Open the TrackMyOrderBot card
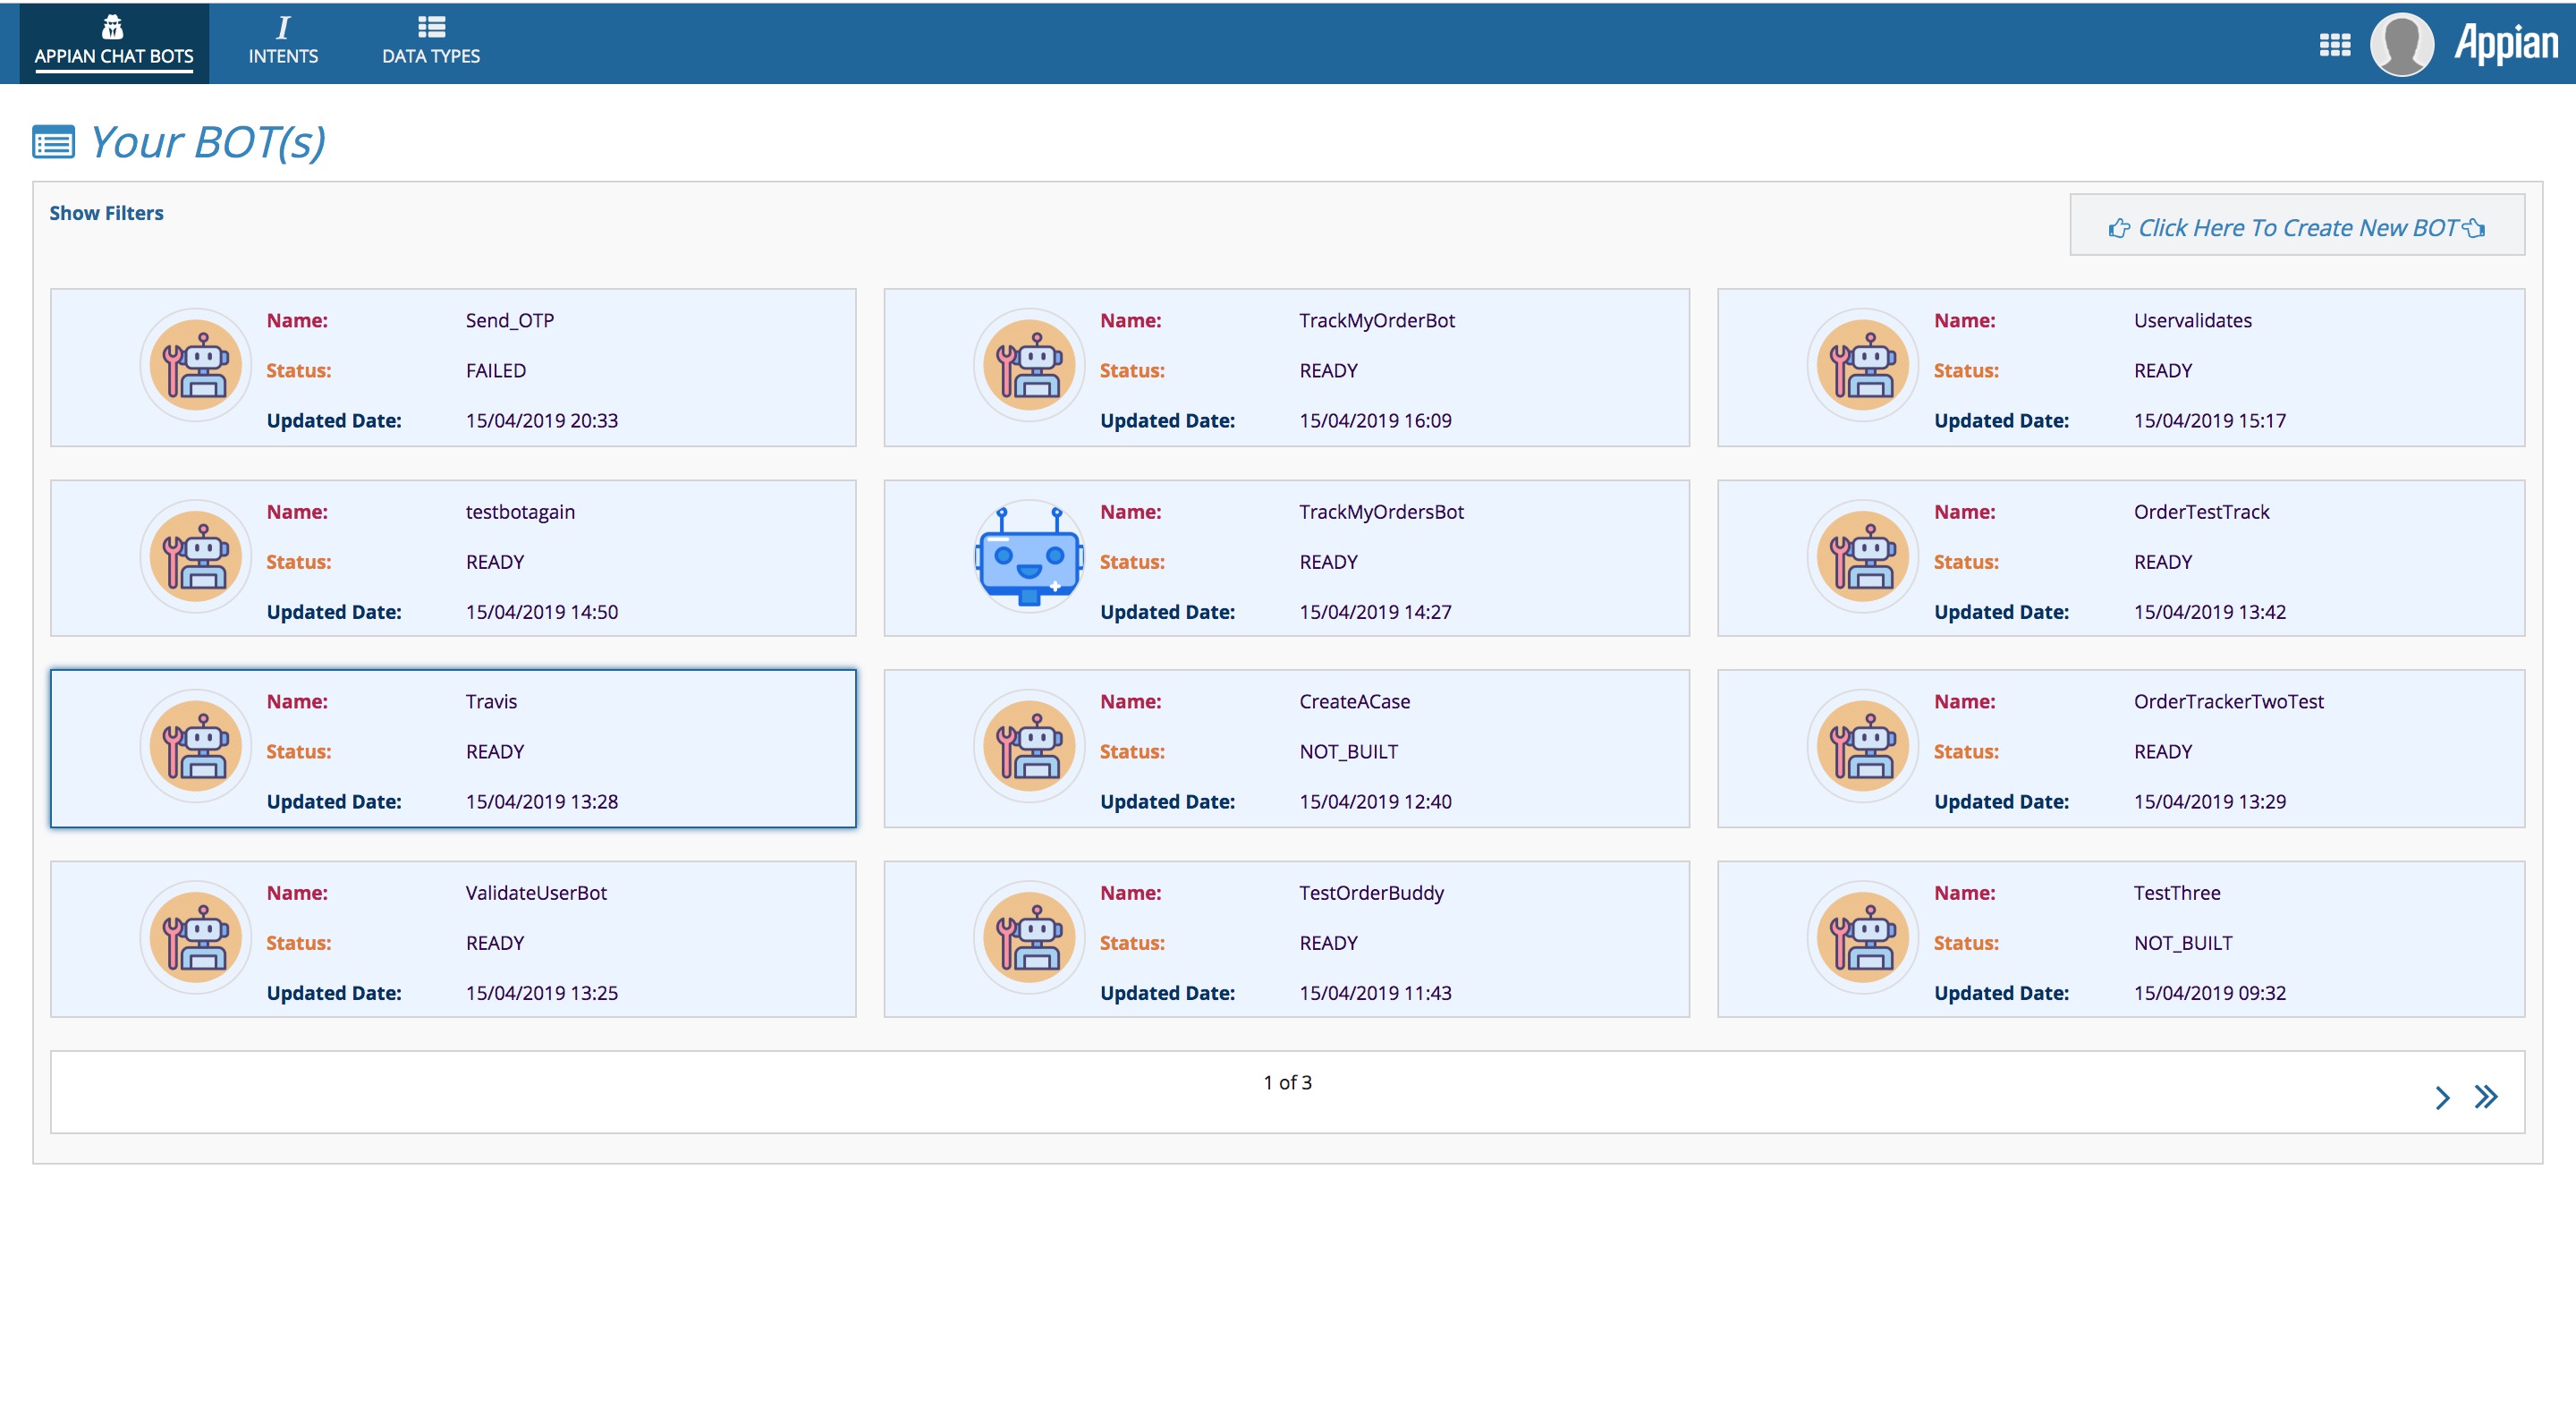The height and width of the screenshot is (1424, 2576). (x=1286, y=368)
